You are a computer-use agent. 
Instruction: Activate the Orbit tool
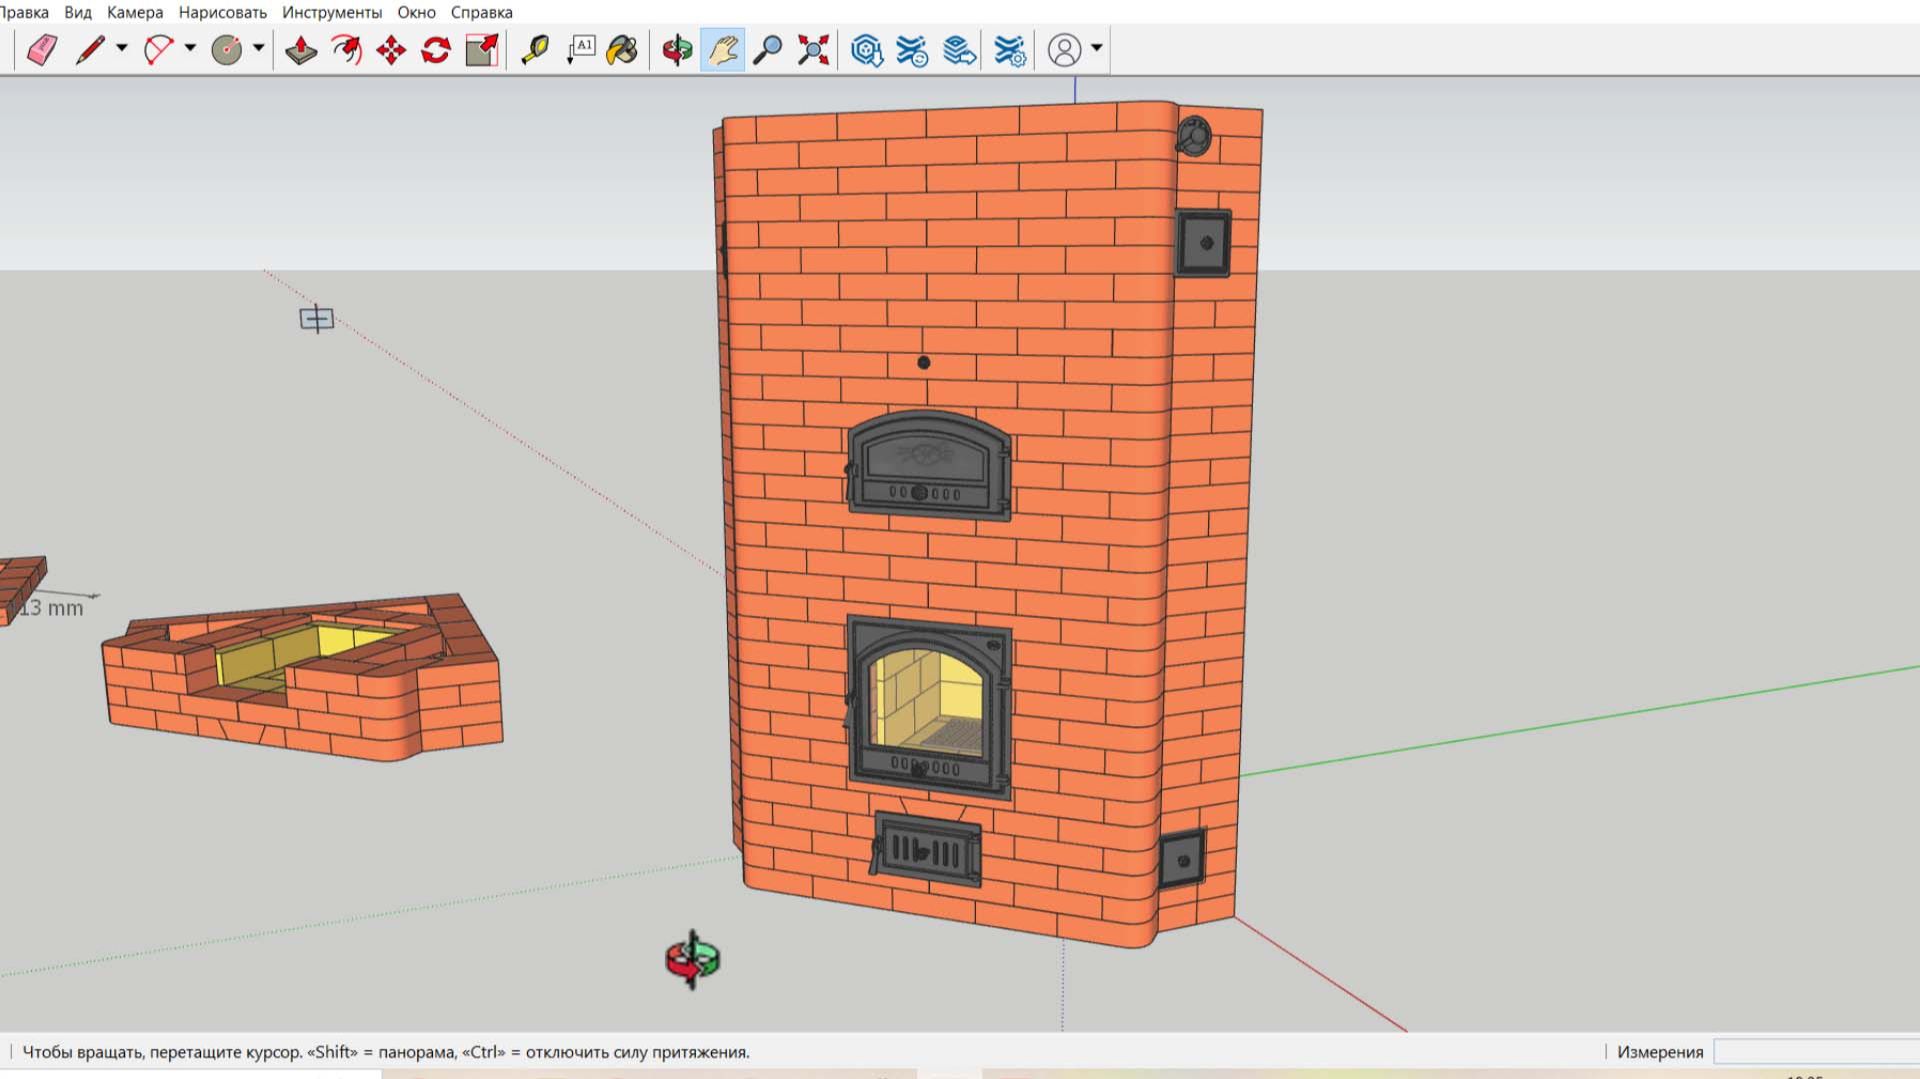pyautogui.click(x=677, y=49)
